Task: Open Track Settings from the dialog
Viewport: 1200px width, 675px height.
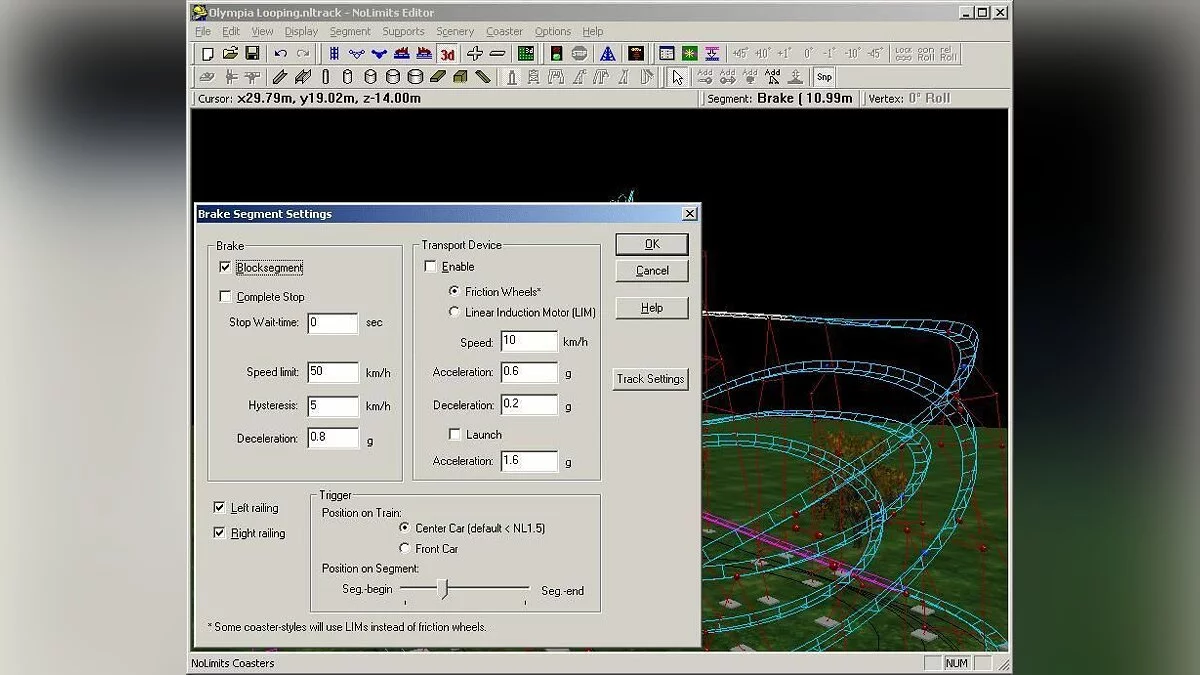Action: (650, 379)
